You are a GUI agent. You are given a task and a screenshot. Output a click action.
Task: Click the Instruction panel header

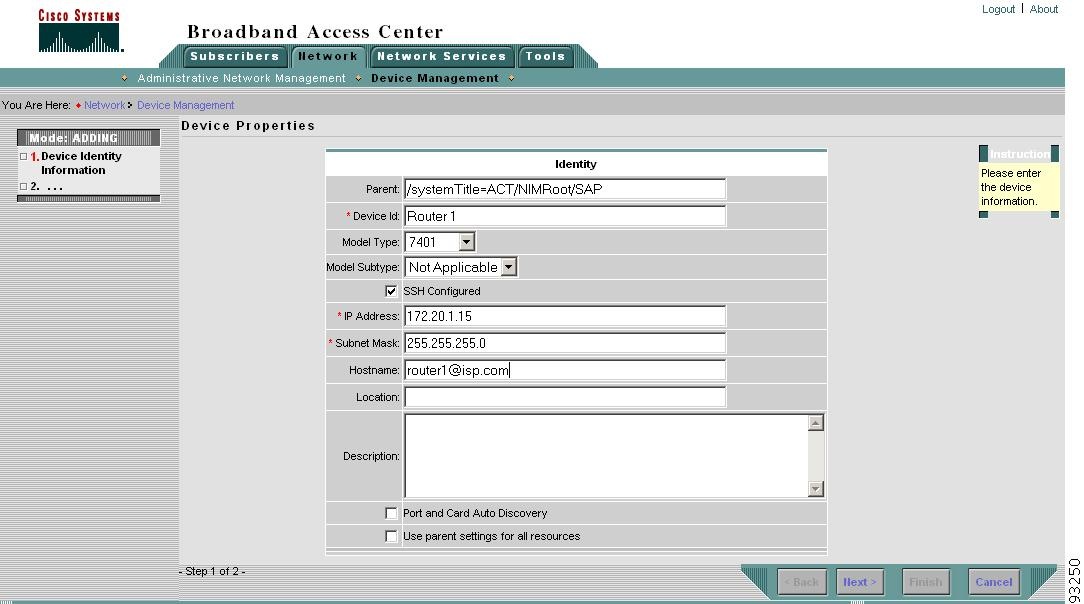[x=1019, y=153]
